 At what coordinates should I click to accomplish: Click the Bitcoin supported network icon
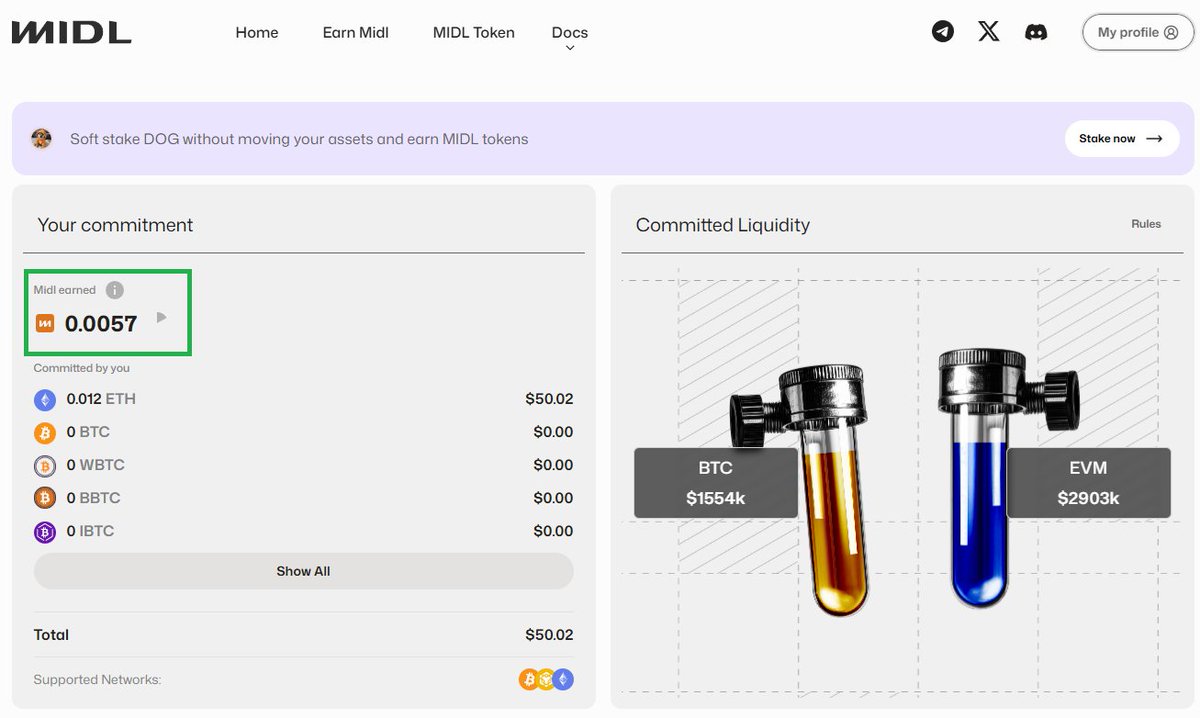coord(528,680)
